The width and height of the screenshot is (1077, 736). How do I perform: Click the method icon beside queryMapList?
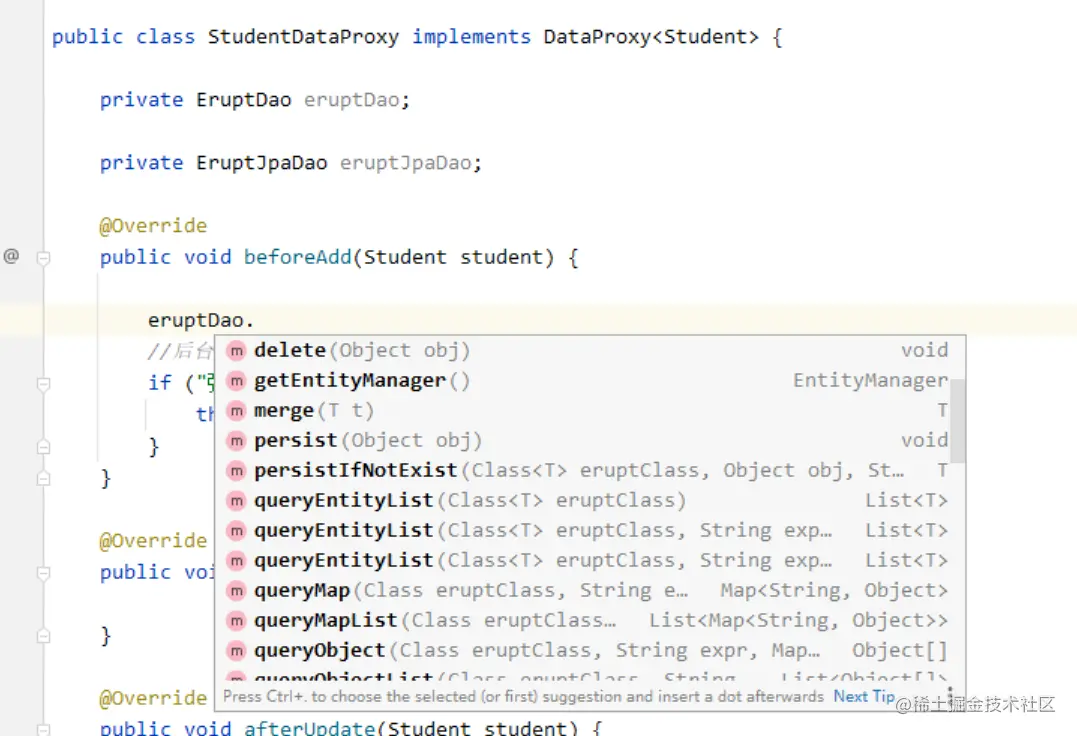[x=236, y=621]
